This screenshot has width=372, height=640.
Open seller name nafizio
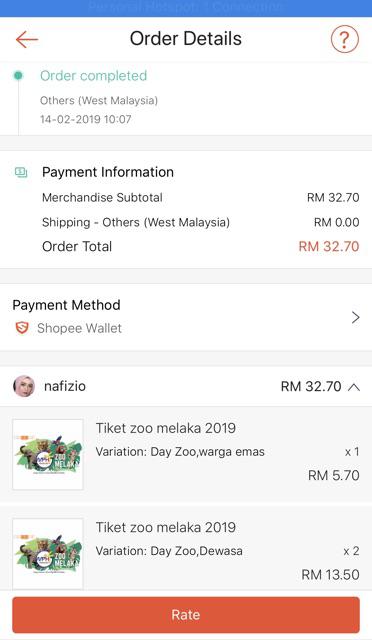(65, 386)
